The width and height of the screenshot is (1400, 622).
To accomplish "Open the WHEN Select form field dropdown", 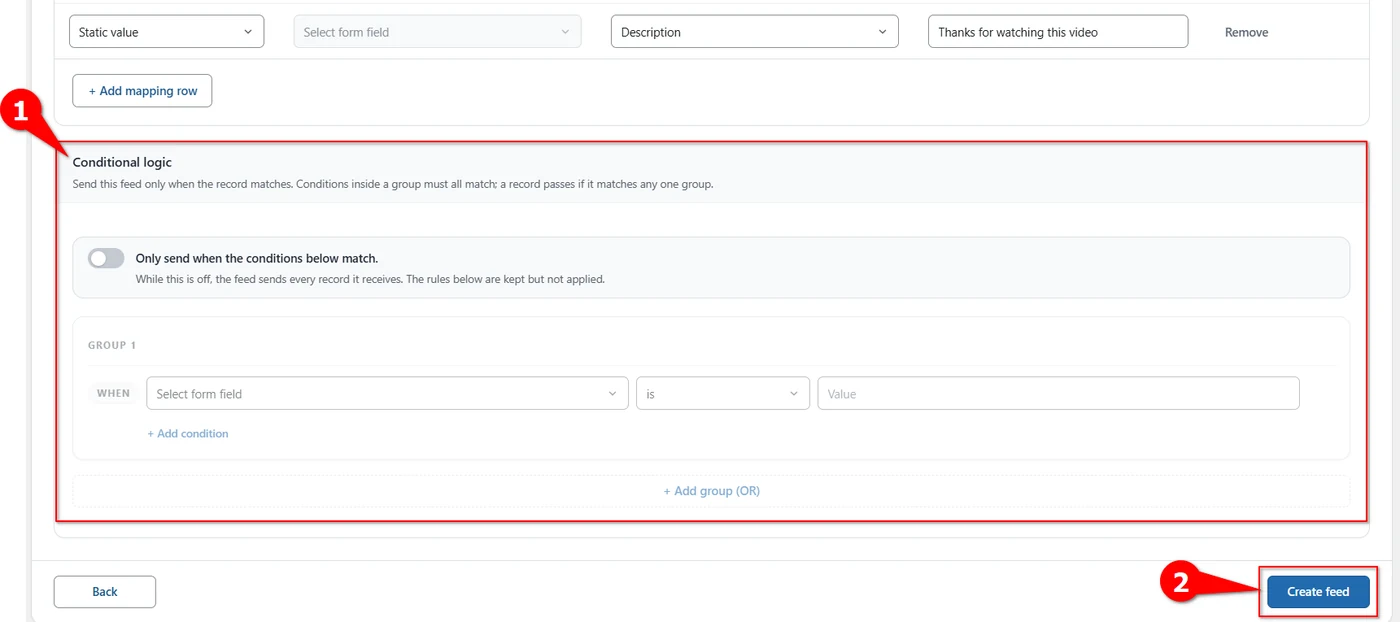I will point(387,393).
